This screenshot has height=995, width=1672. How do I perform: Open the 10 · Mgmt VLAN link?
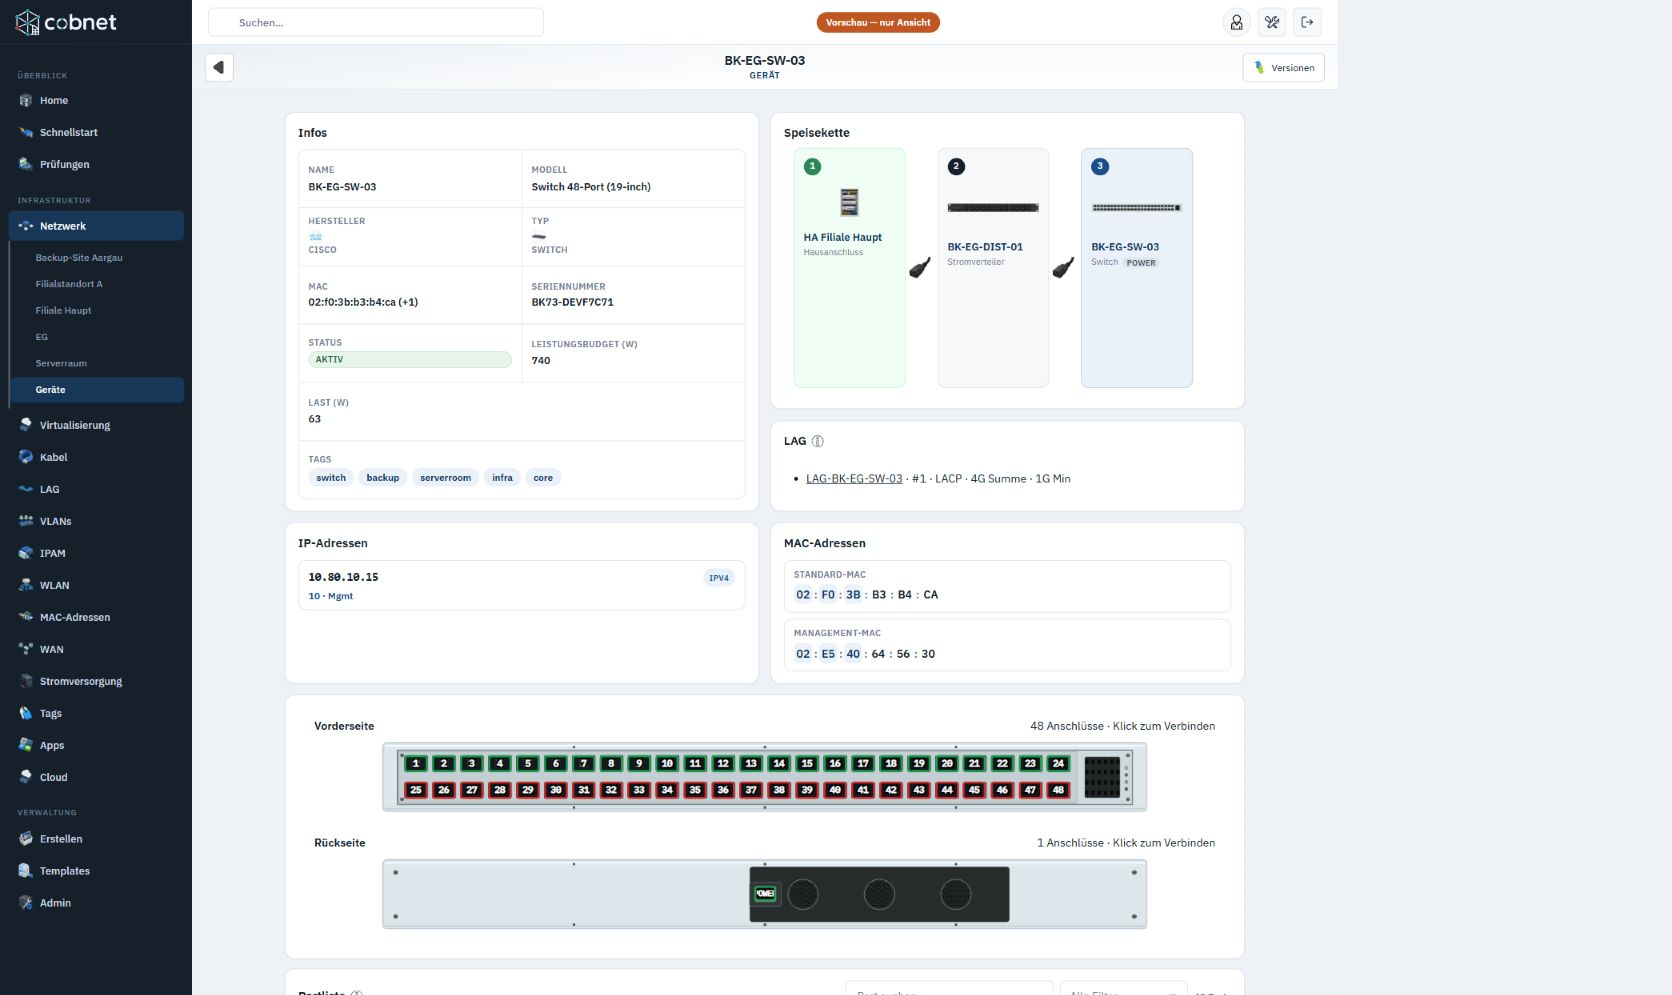330,596
